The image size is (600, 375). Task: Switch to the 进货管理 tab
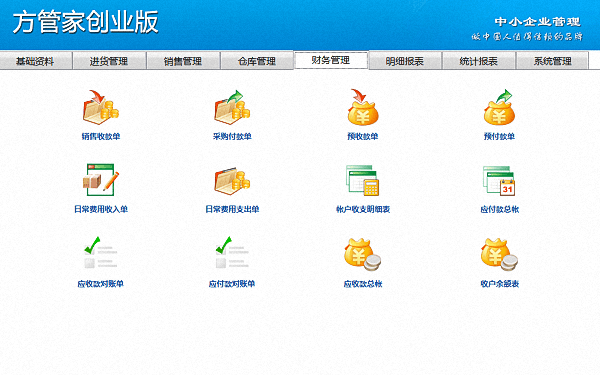pyautogui.click(x=109, y=61)
